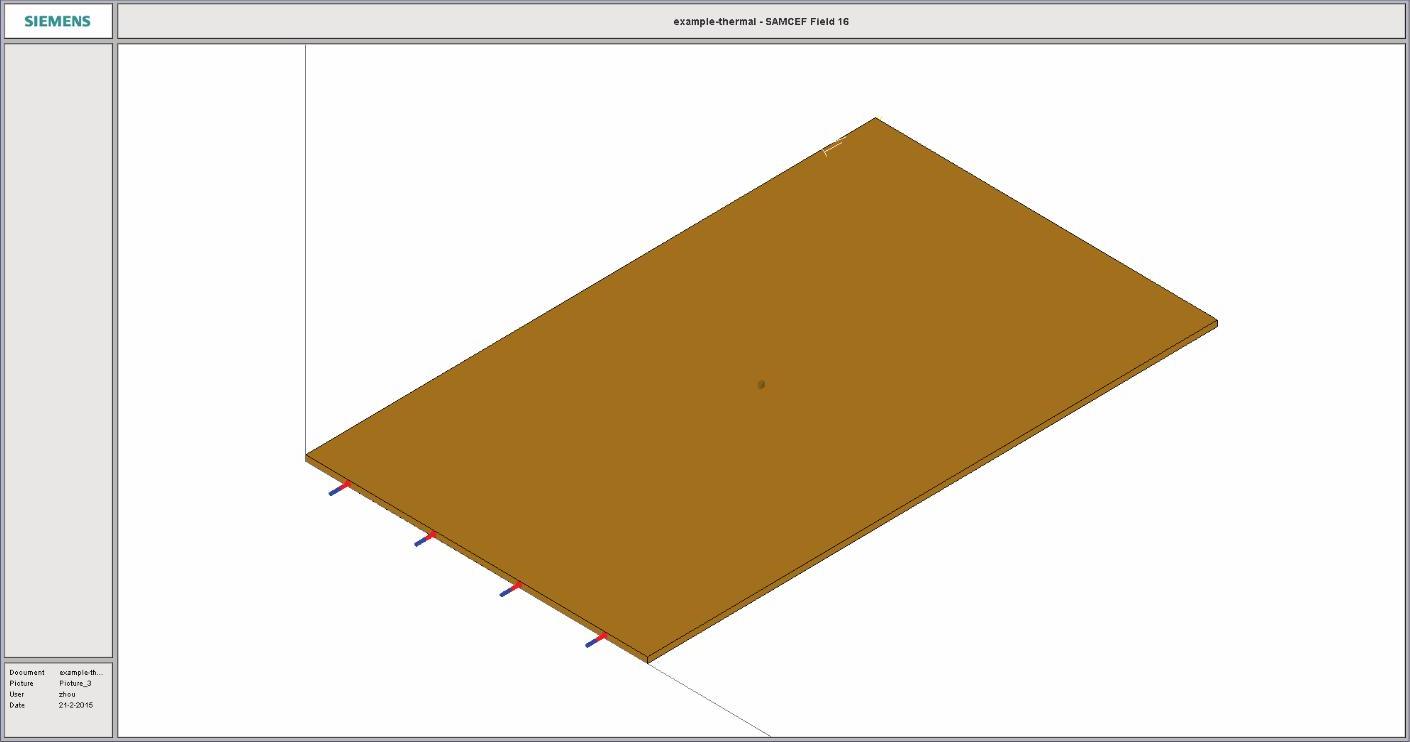Click the Document label in info panel
Viewport: 1410px width, 742px height.
[x=27, y=672]
